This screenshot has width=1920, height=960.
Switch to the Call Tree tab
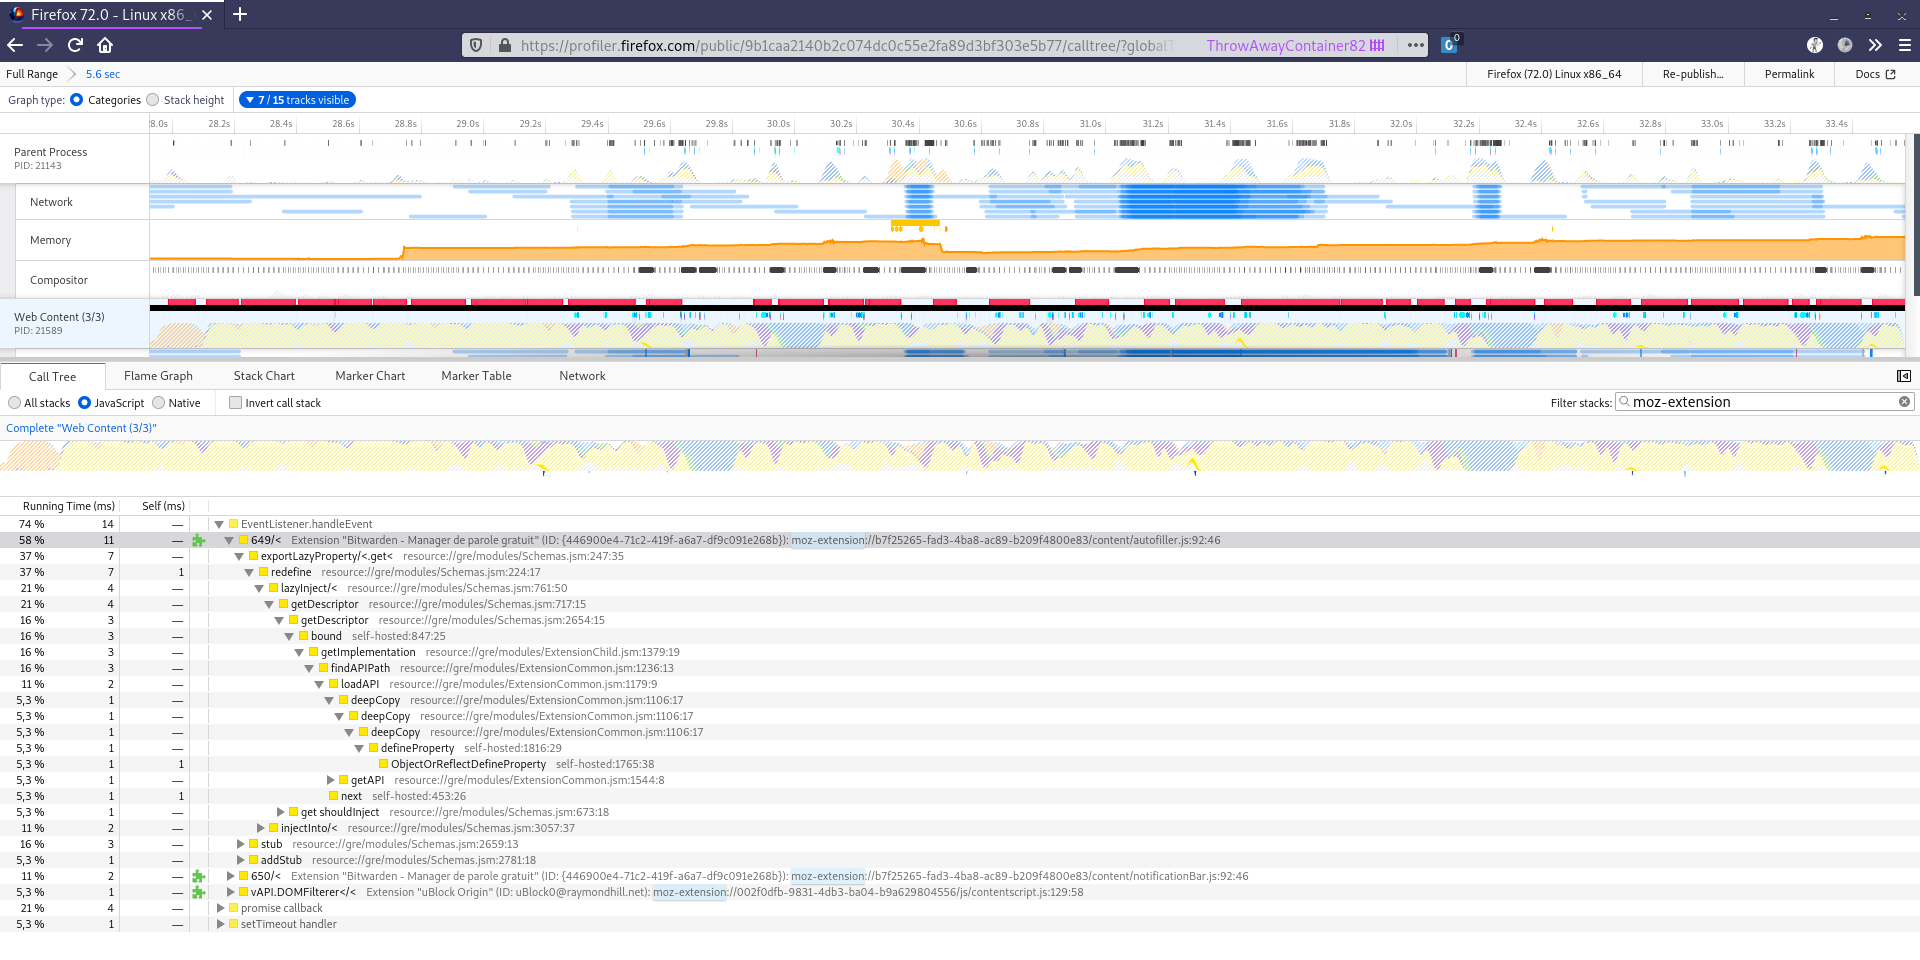click(x=52, y=377)
